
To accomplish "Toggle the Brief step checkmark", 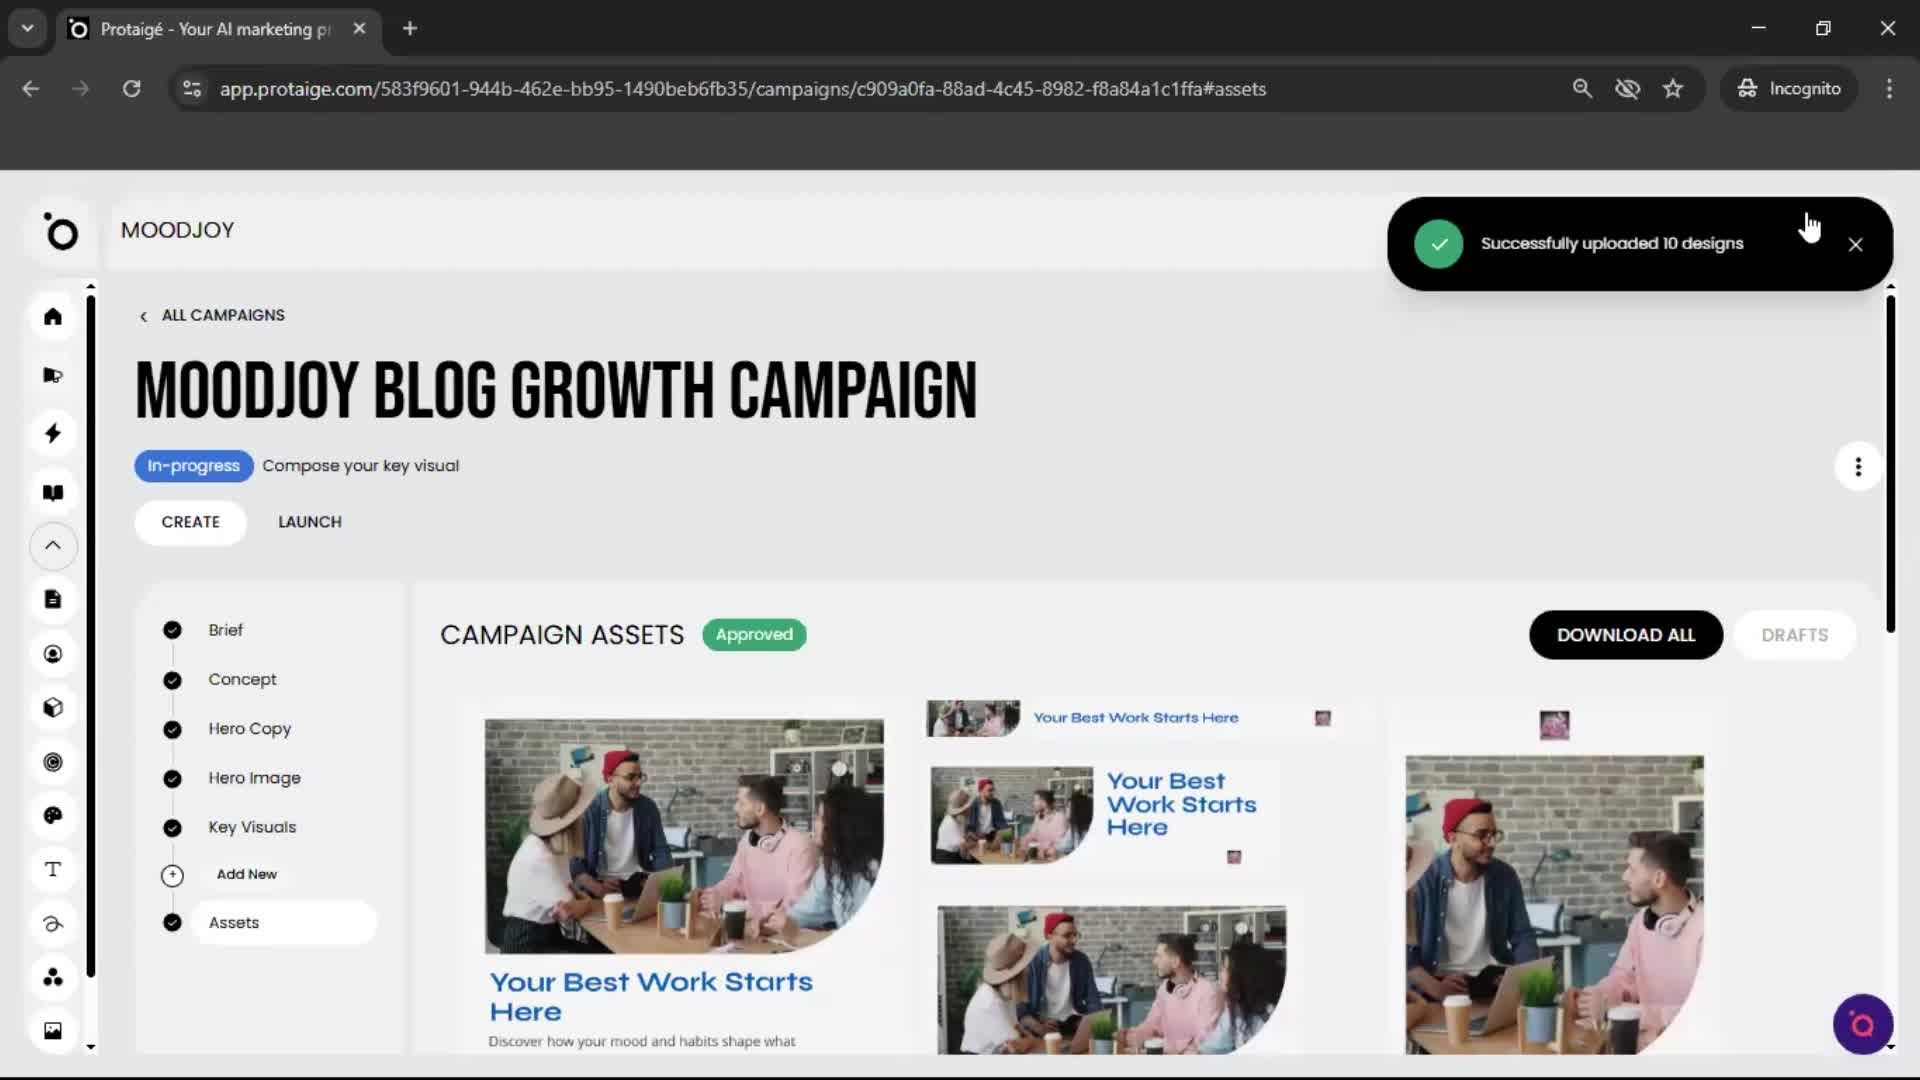I will click(x=172, y=630).
